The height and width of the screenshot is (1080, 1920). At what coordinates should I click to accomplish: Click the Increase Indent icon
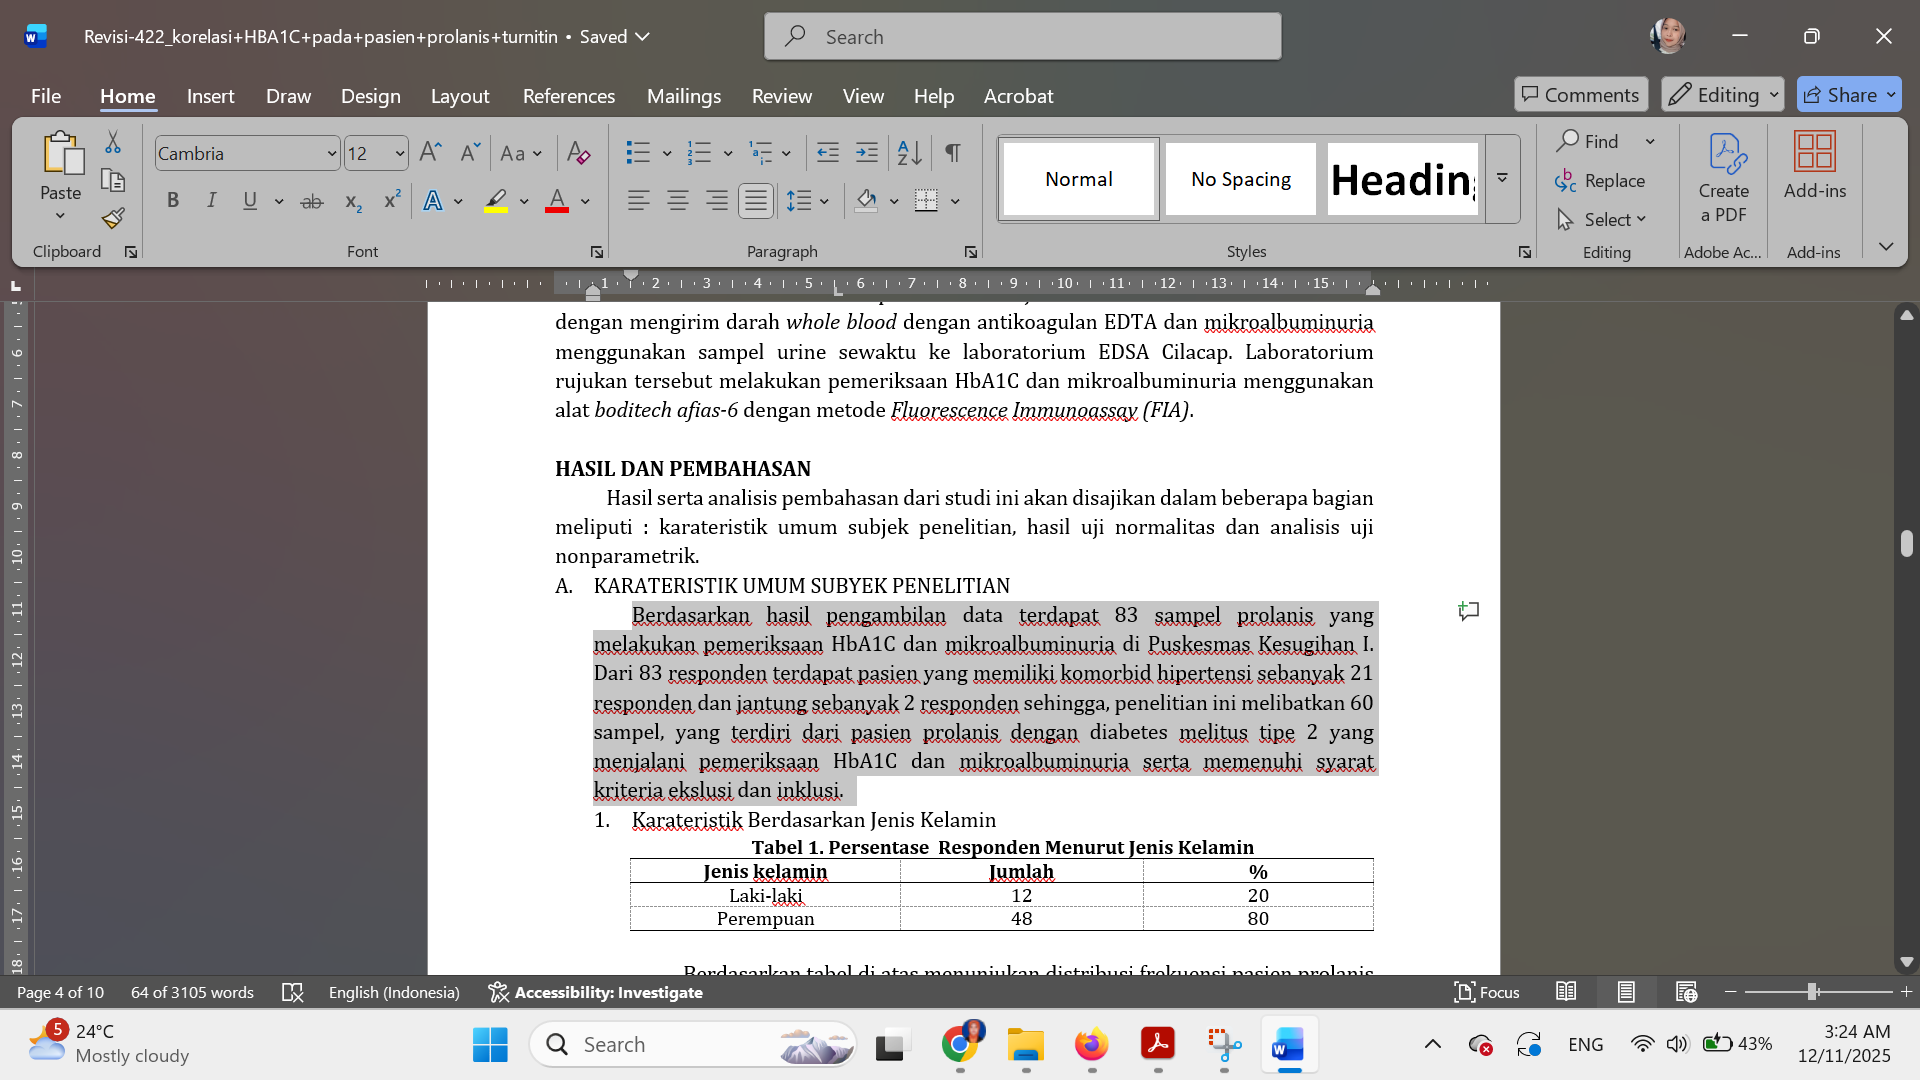867,153
